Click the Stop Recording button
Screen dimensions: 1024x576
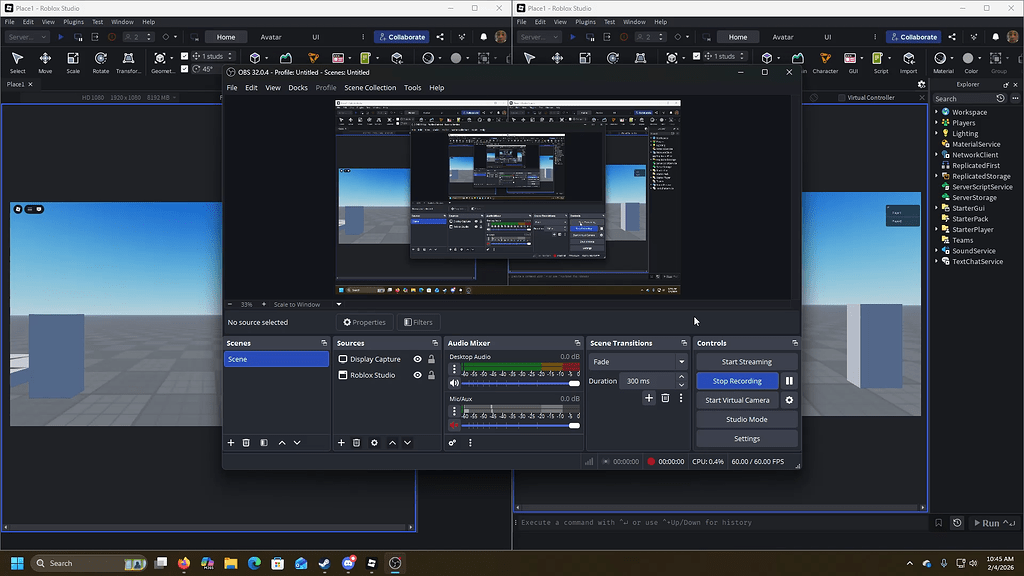(737, 381)
